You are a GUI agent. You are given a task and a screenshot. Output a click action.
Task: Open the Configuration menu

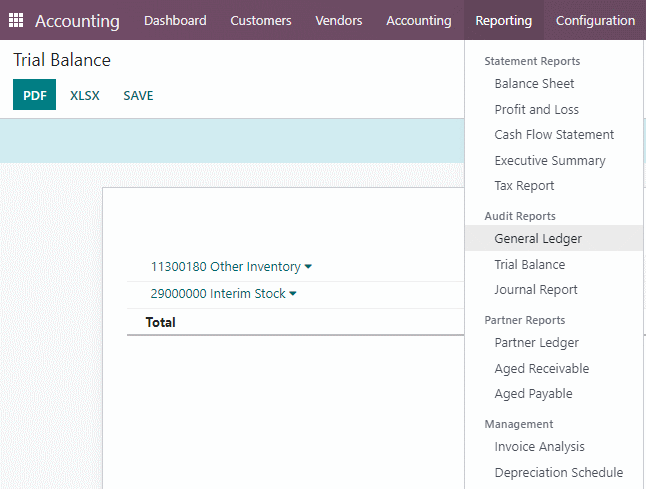595,20
